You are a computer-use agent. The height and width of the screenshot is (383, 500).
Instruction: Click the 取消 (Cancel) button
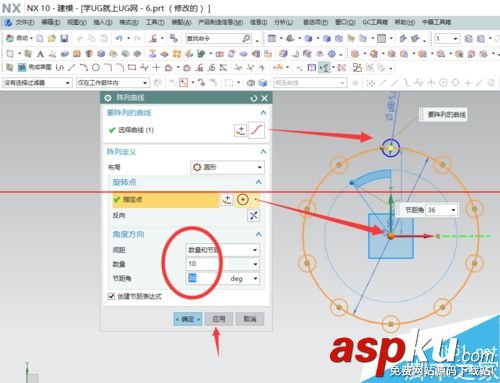point(250,319)
